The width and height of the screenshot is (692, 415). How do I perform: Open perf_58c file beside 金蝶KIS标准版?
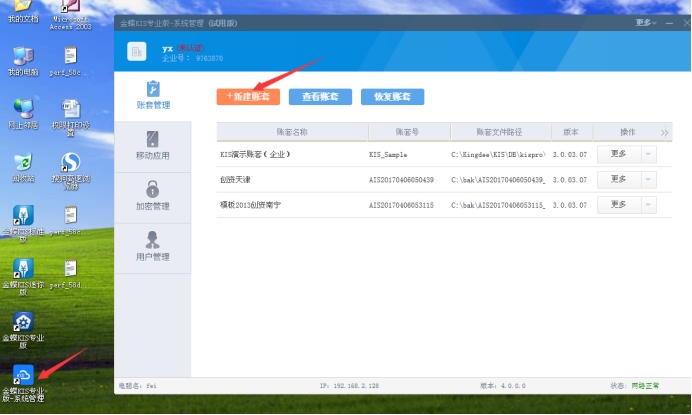71,221
